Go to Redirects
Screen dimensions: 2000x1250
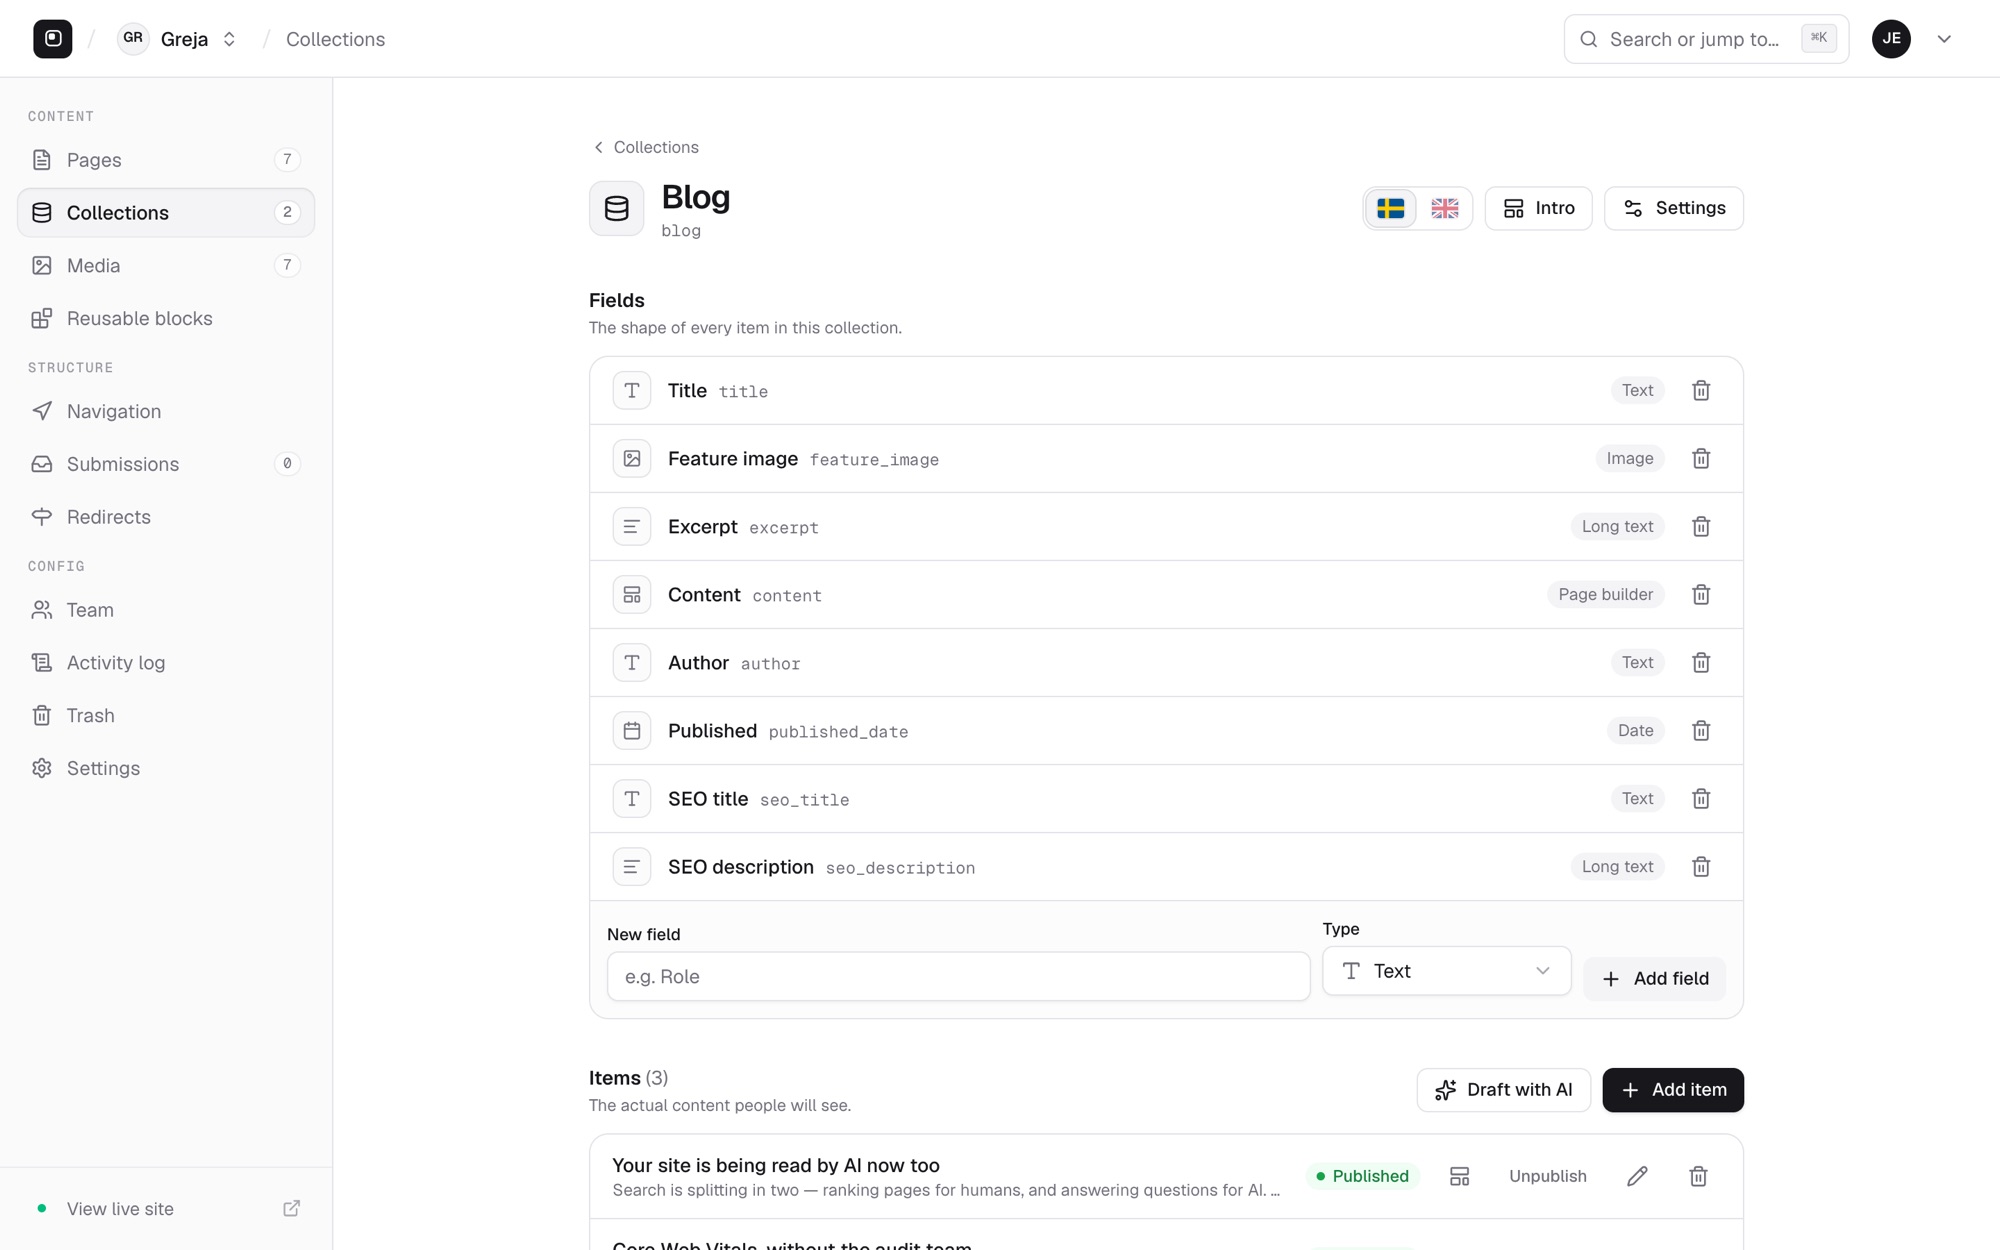point(166,517)
